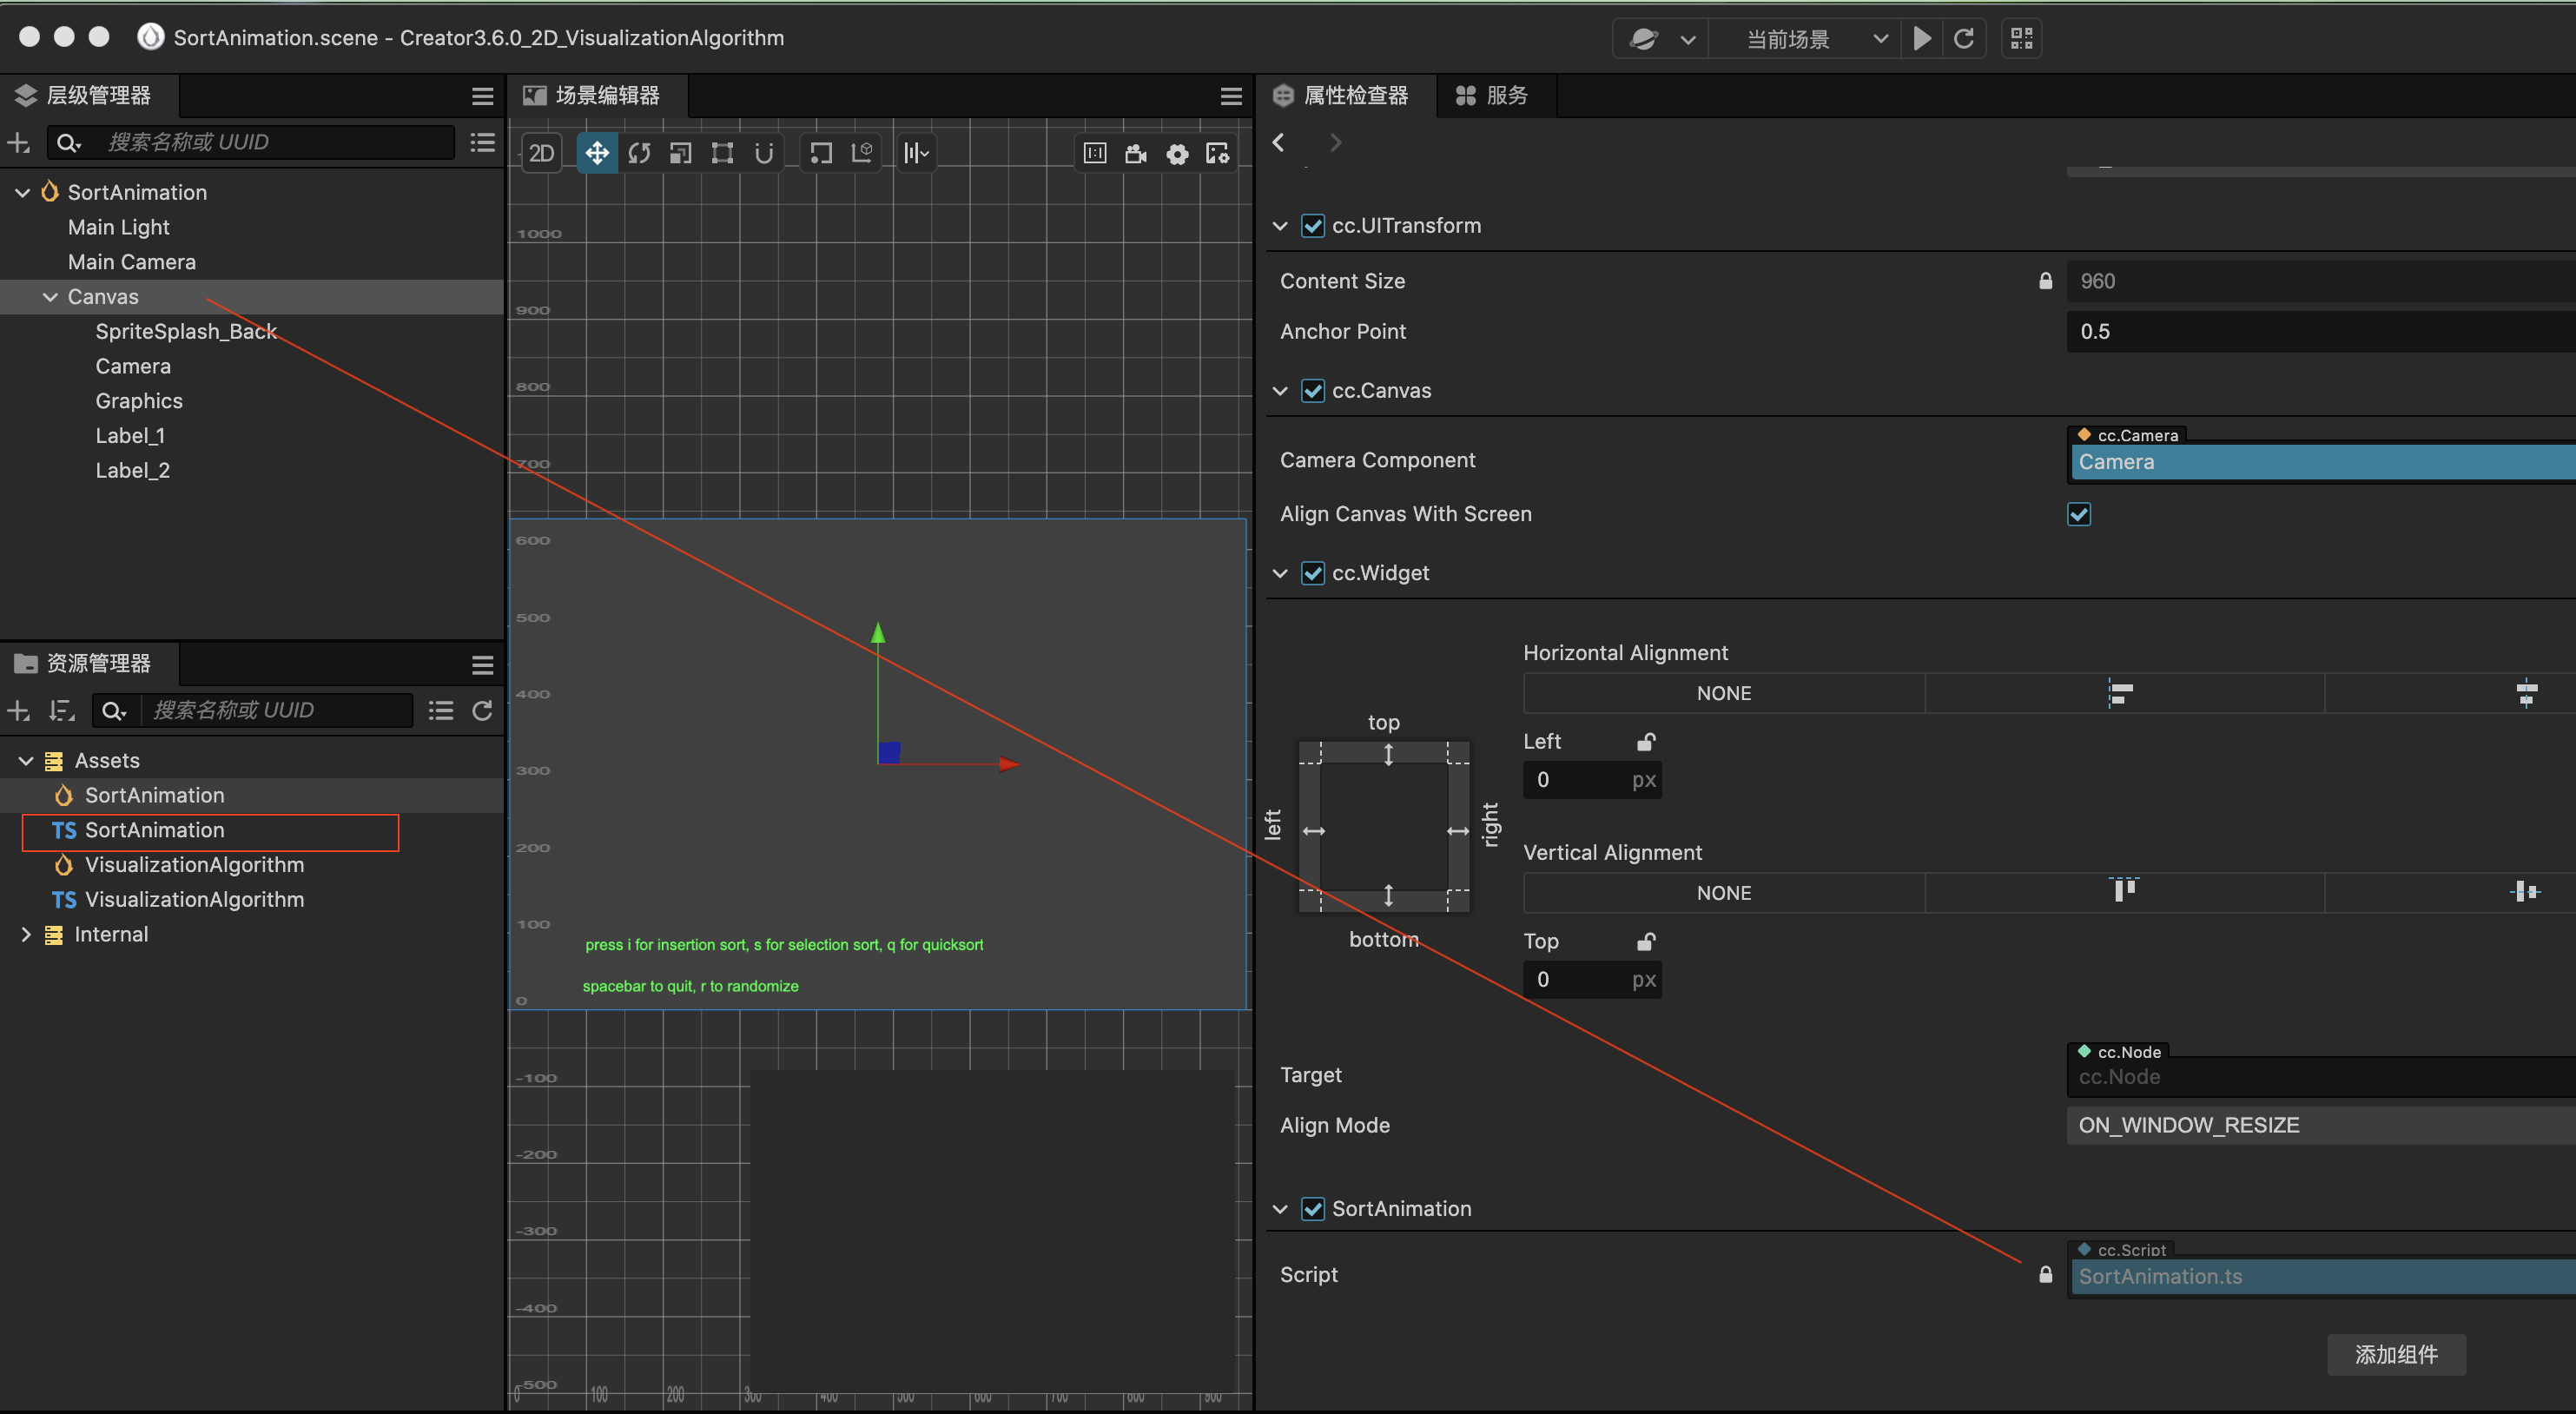2576x1414 pixels.
Task: Collapse the cc.UITransform component section
Action: [1279, 226]
